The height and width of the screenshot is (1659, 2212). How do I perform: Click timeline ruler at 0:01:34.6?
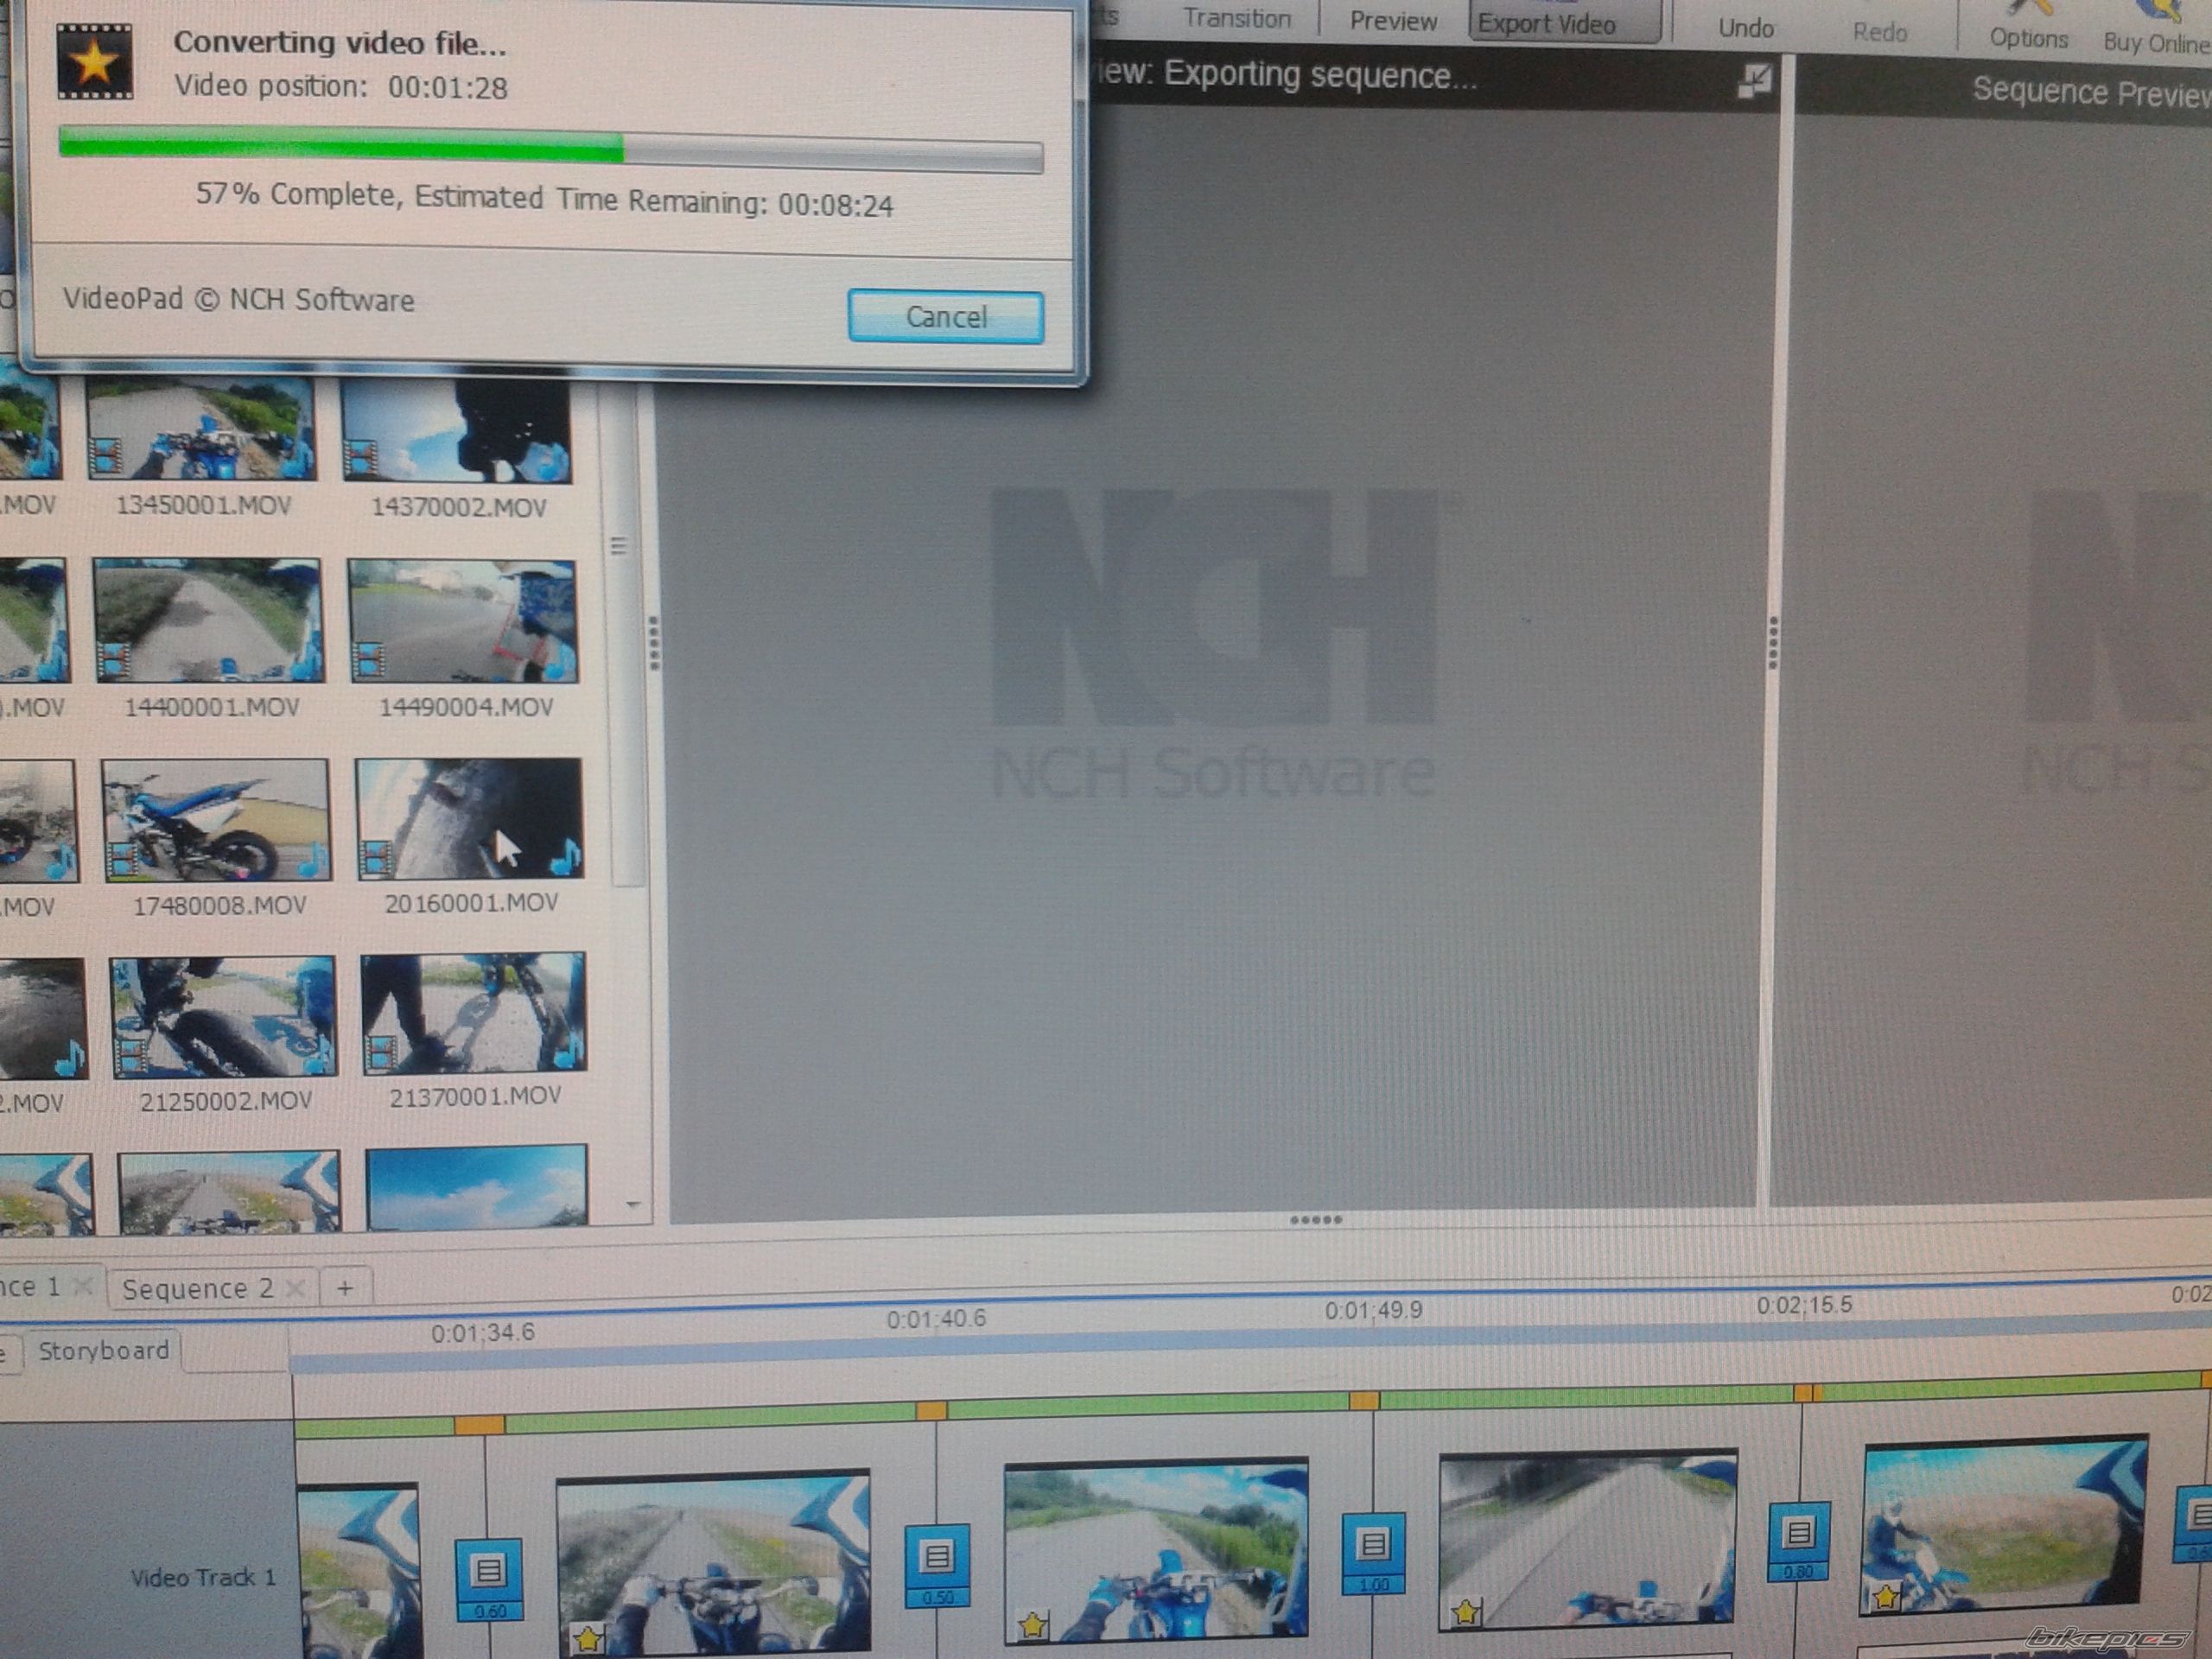point(483,1333)
